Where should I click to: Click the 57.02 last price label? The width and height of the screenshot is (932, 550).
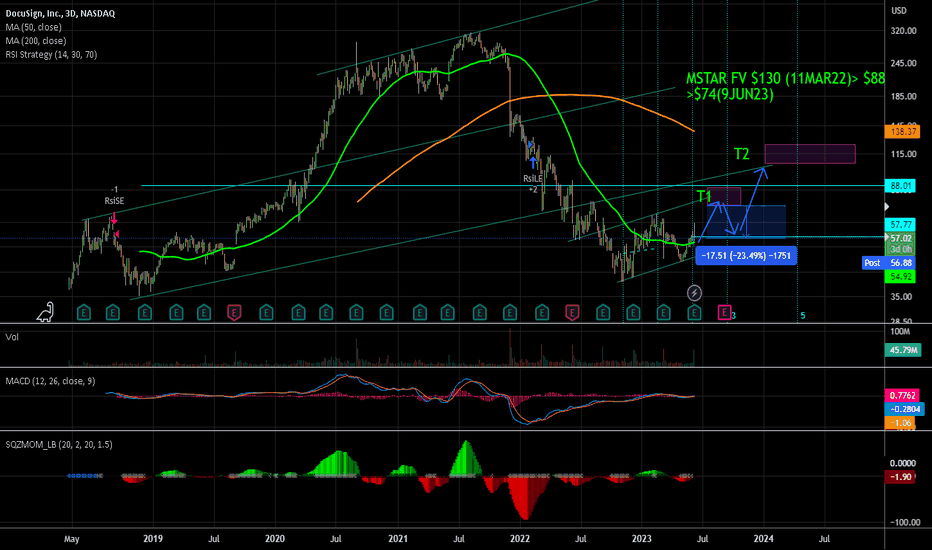click(x=901, y=238)
